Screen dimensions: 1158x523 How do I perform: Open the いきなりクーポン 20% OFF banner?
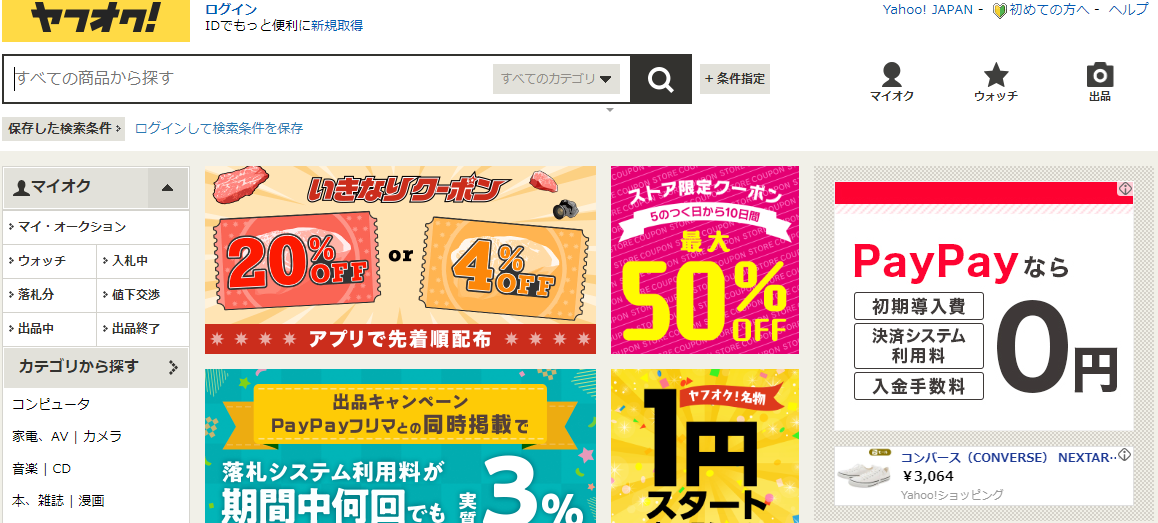coord(400,259)
